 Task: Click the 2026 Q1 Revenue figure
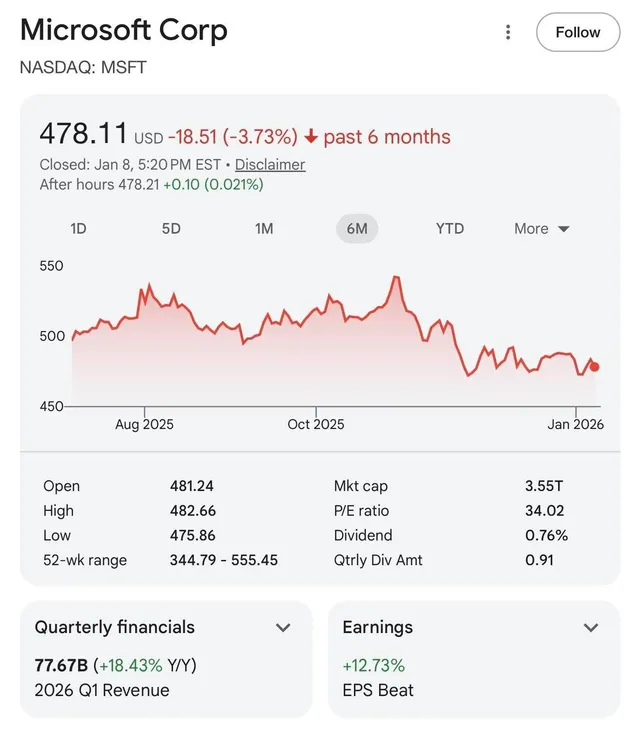click(x=62, y=665)
